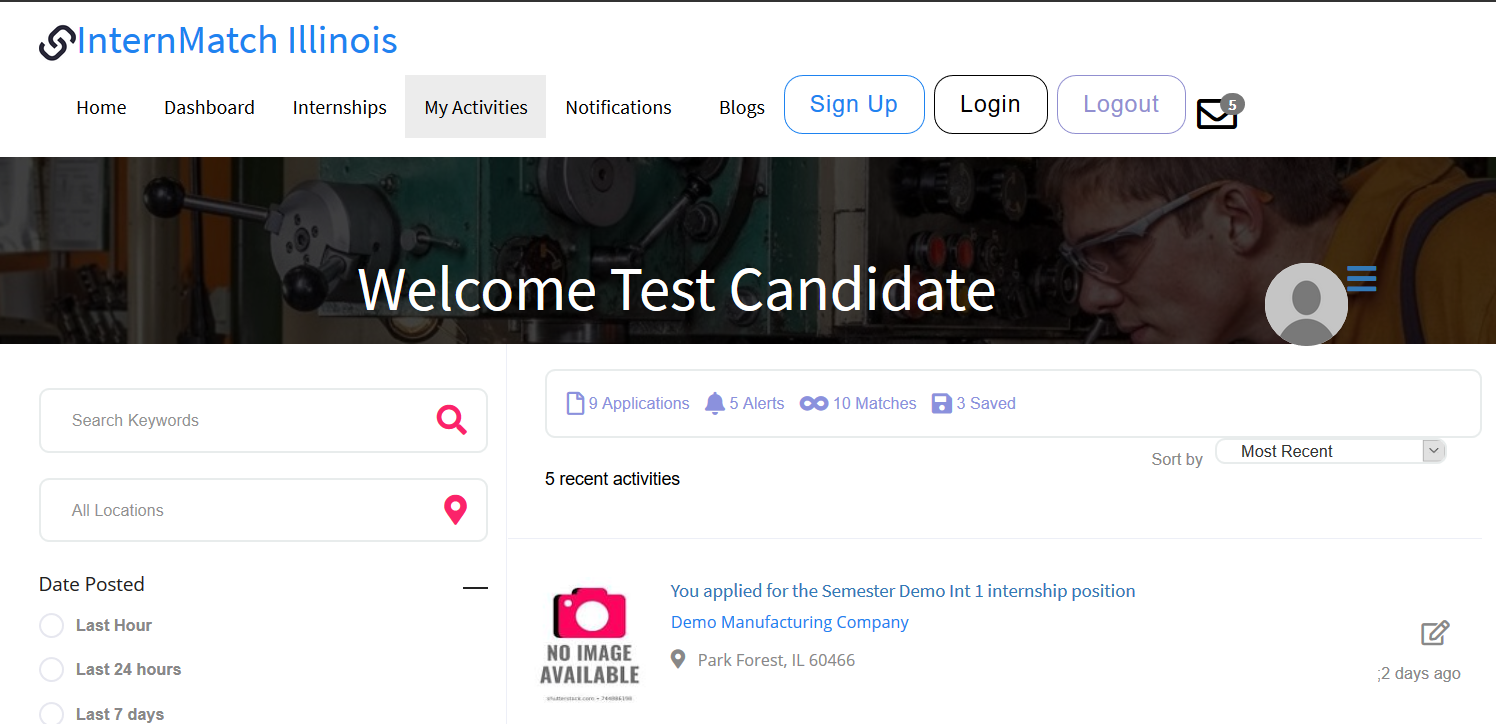Click the grey profile avatar
Image resolution: width=1496 pixels, height=724 pixels.
[1306, 304]
